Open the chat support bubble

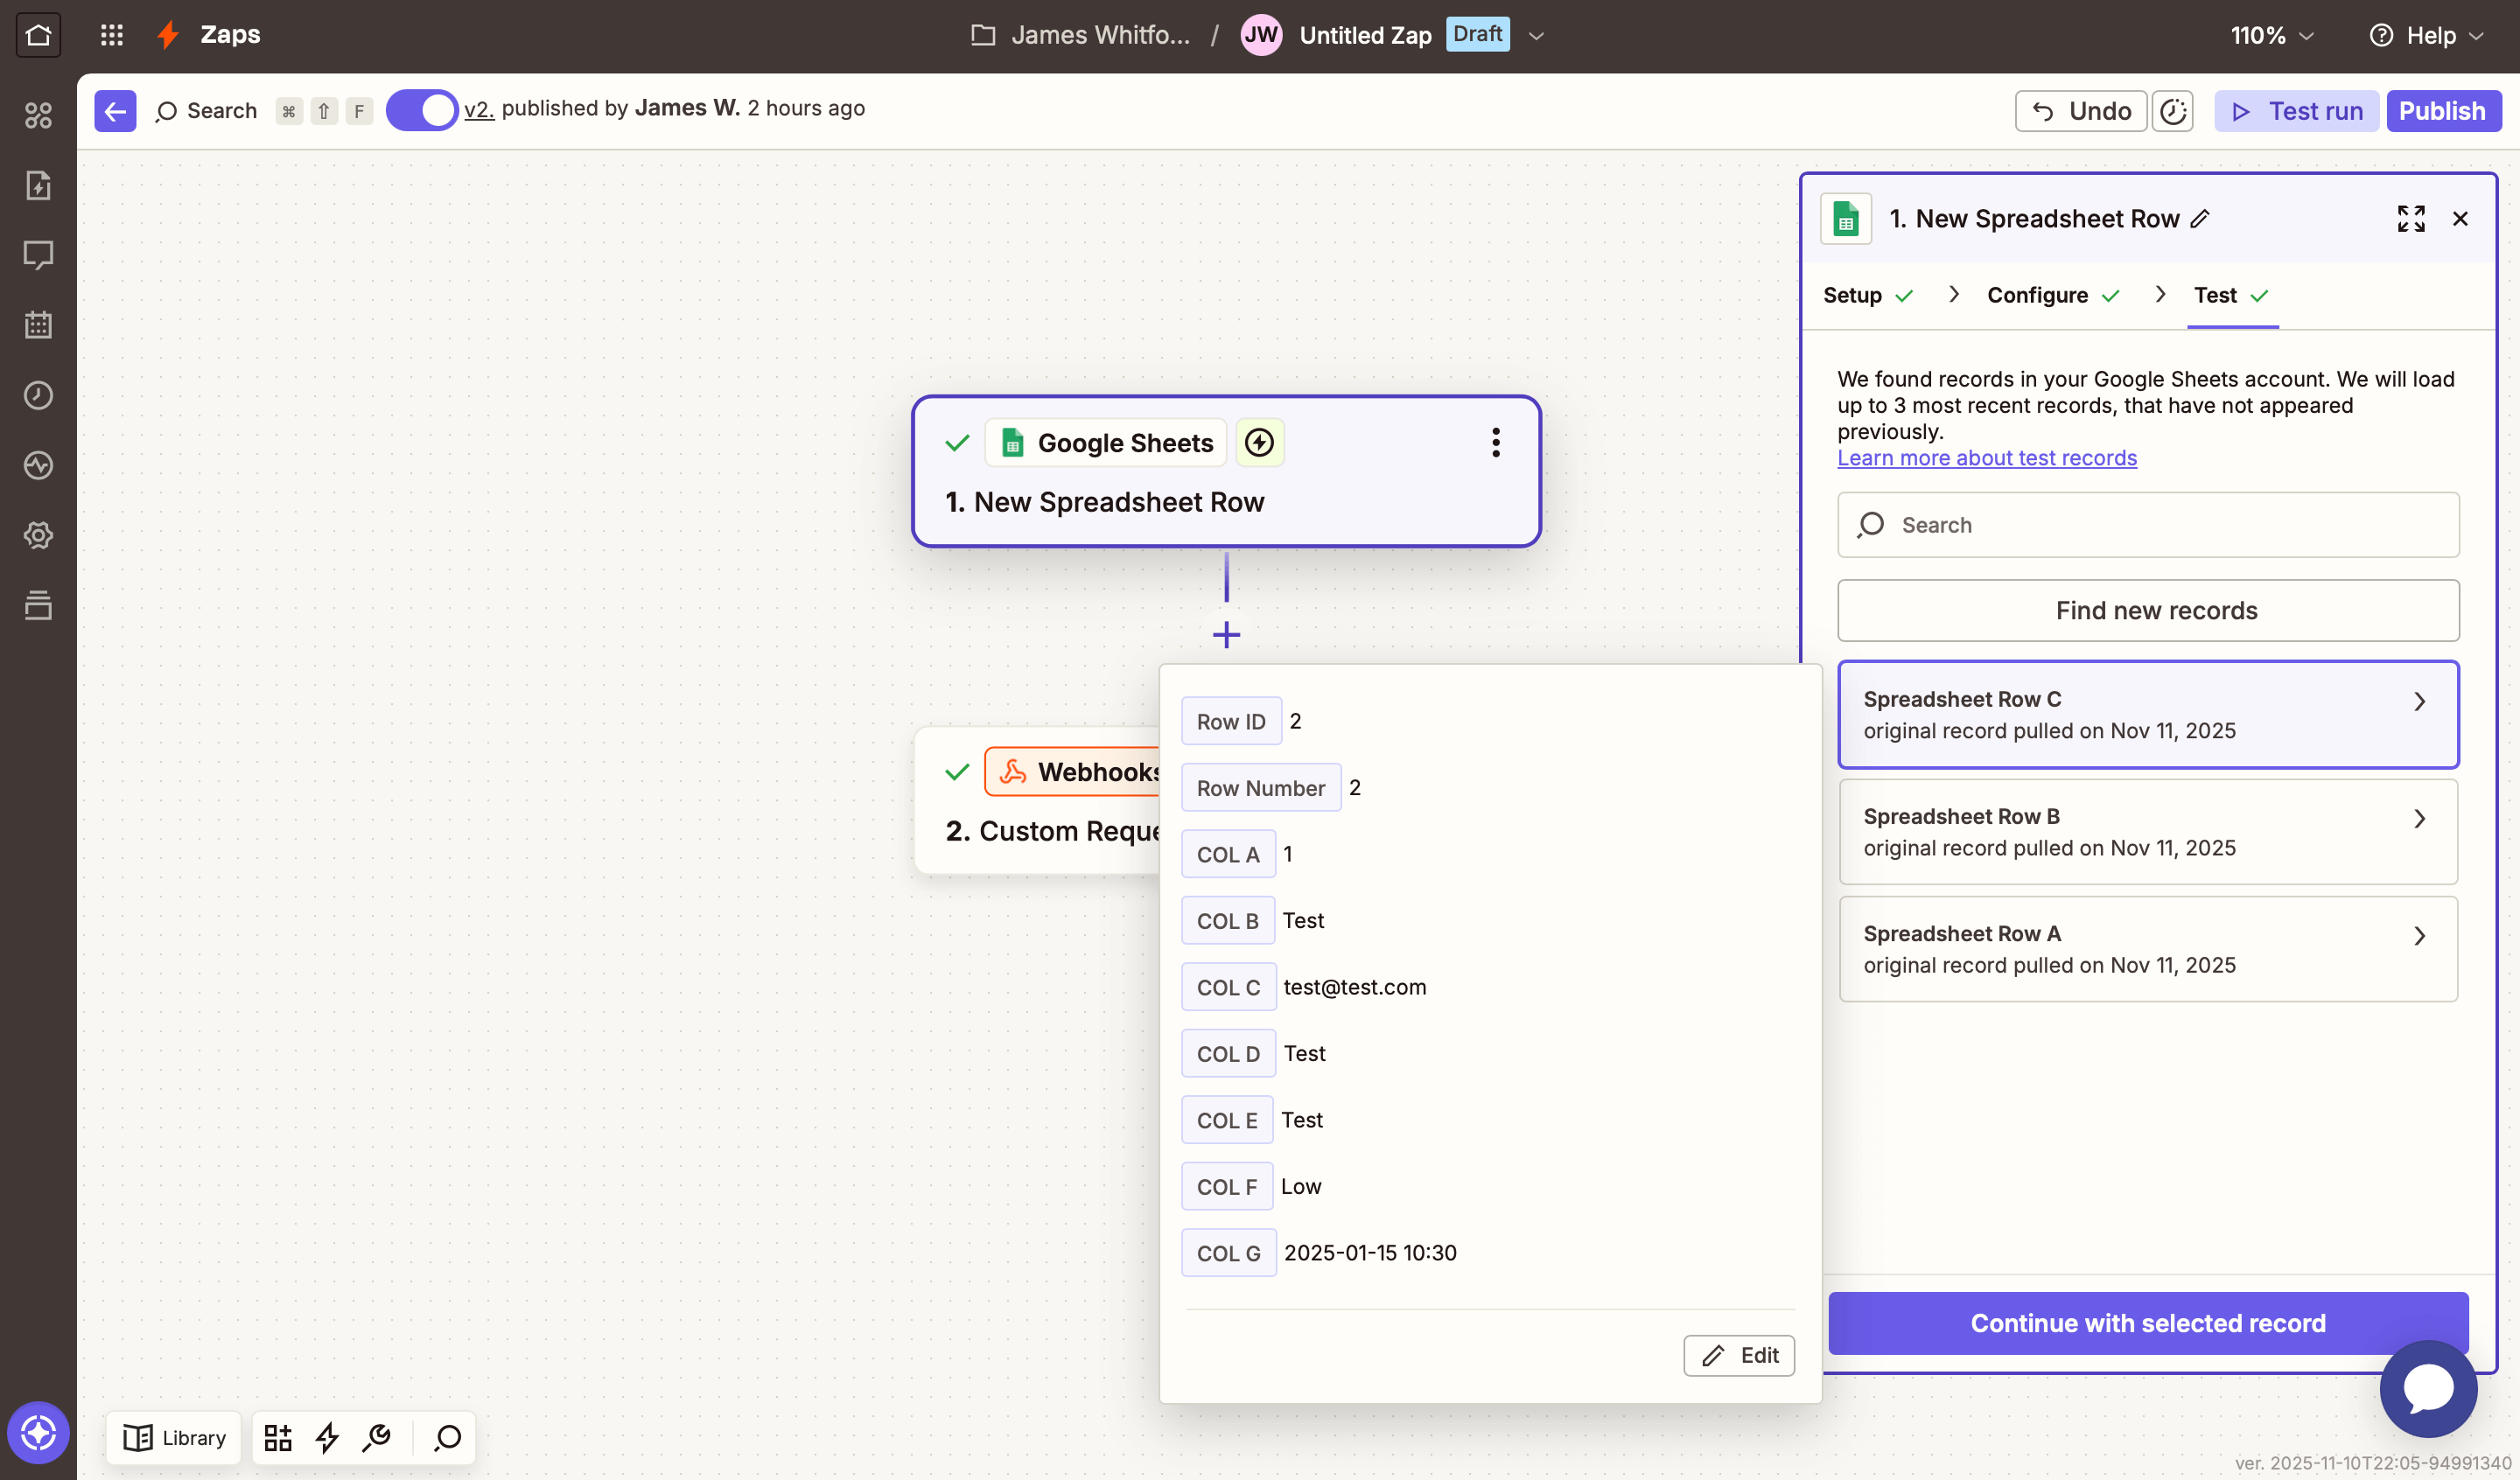(2428, 1388)
